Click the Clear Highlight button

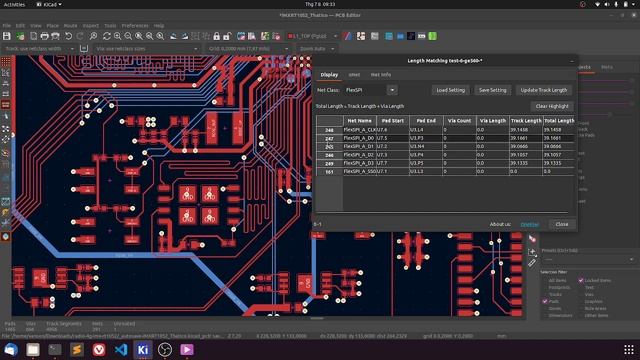pyautogui.click(x=552, y=106)
